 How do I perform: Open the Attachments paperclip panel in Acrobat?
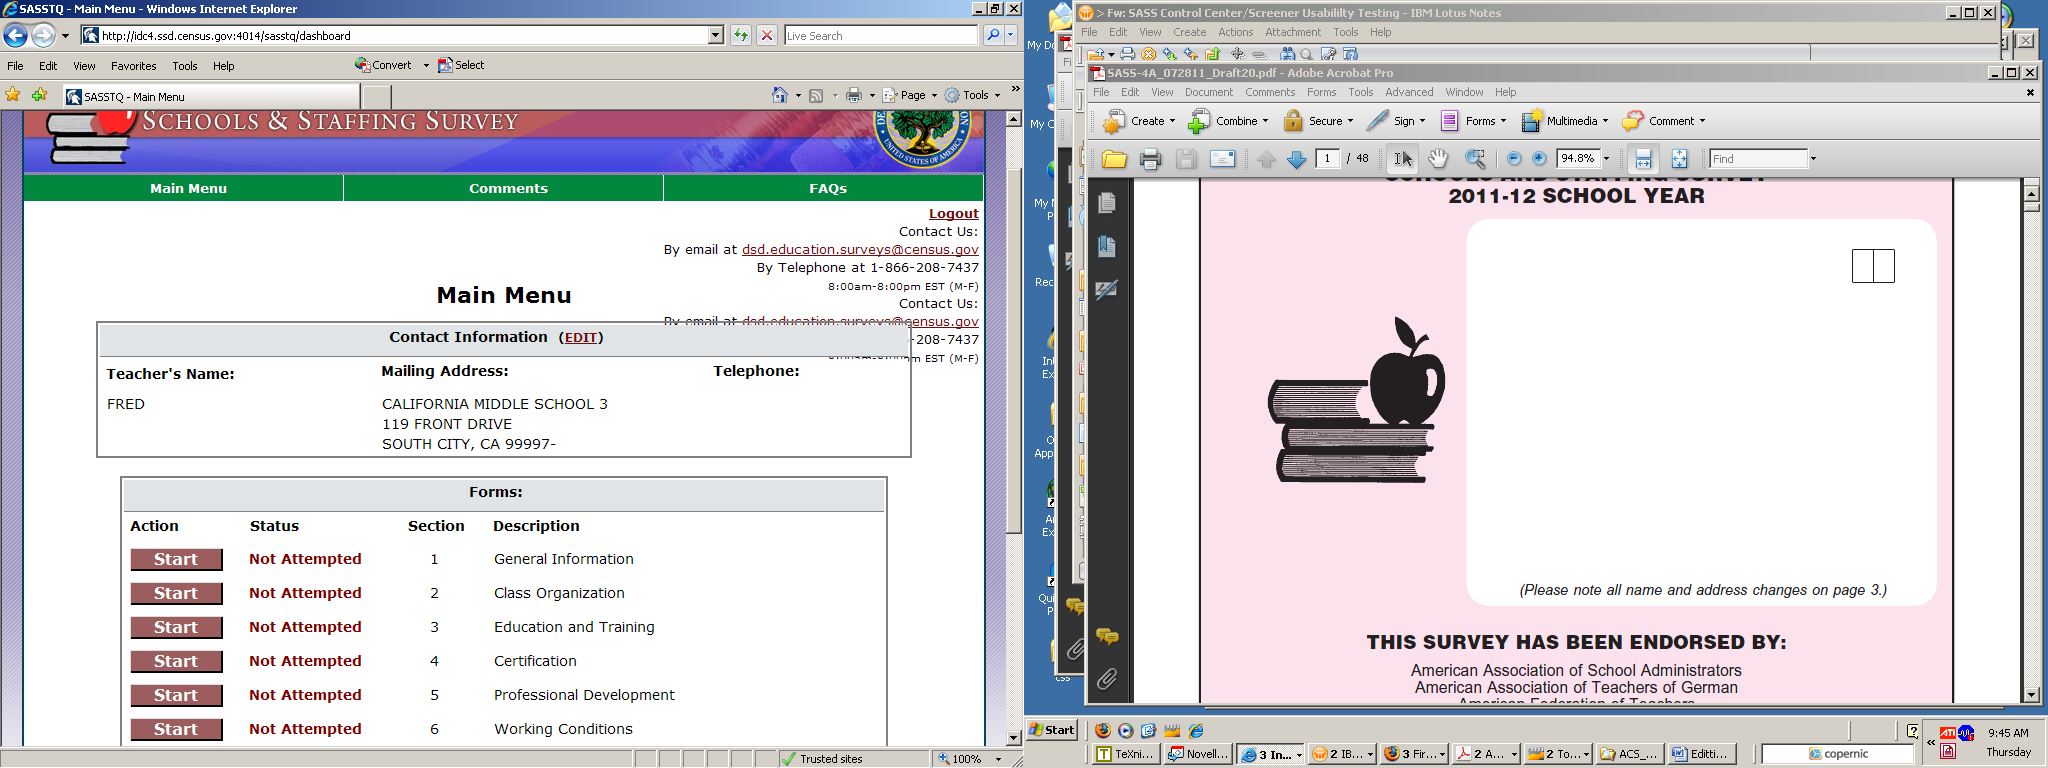[1106, 680]
